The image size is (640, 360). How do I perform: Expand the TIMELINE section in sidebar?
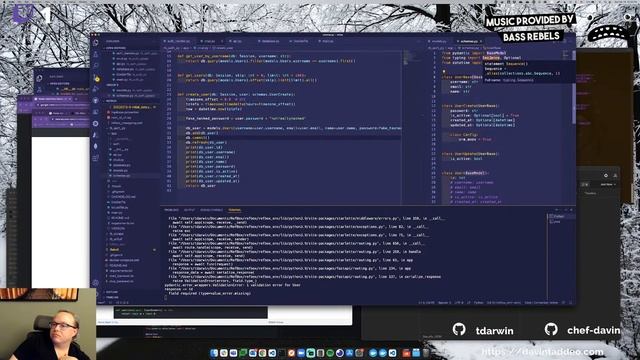[x=112, y=298]
